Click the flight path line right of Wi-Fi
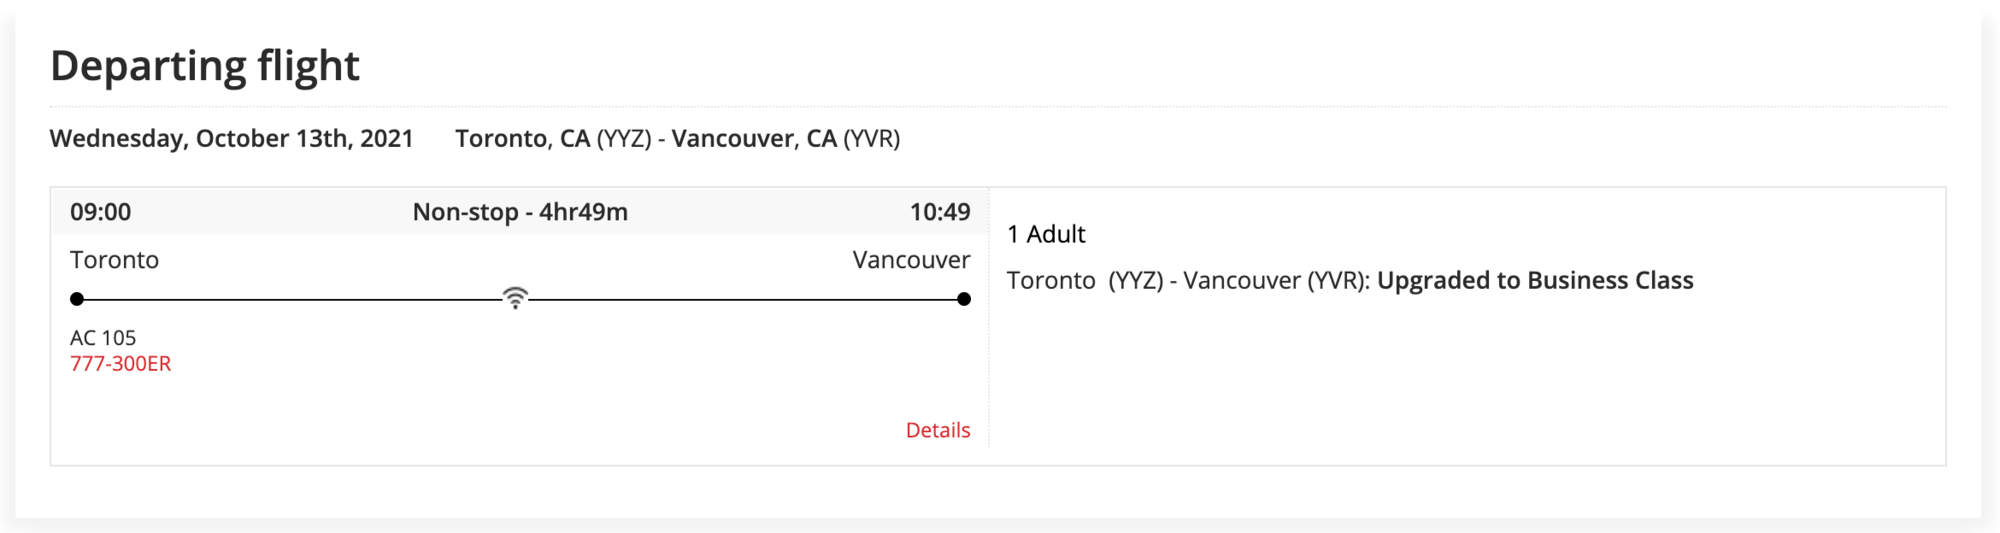The height and width of the screenshot is (533, 2000). click(743, 299)
